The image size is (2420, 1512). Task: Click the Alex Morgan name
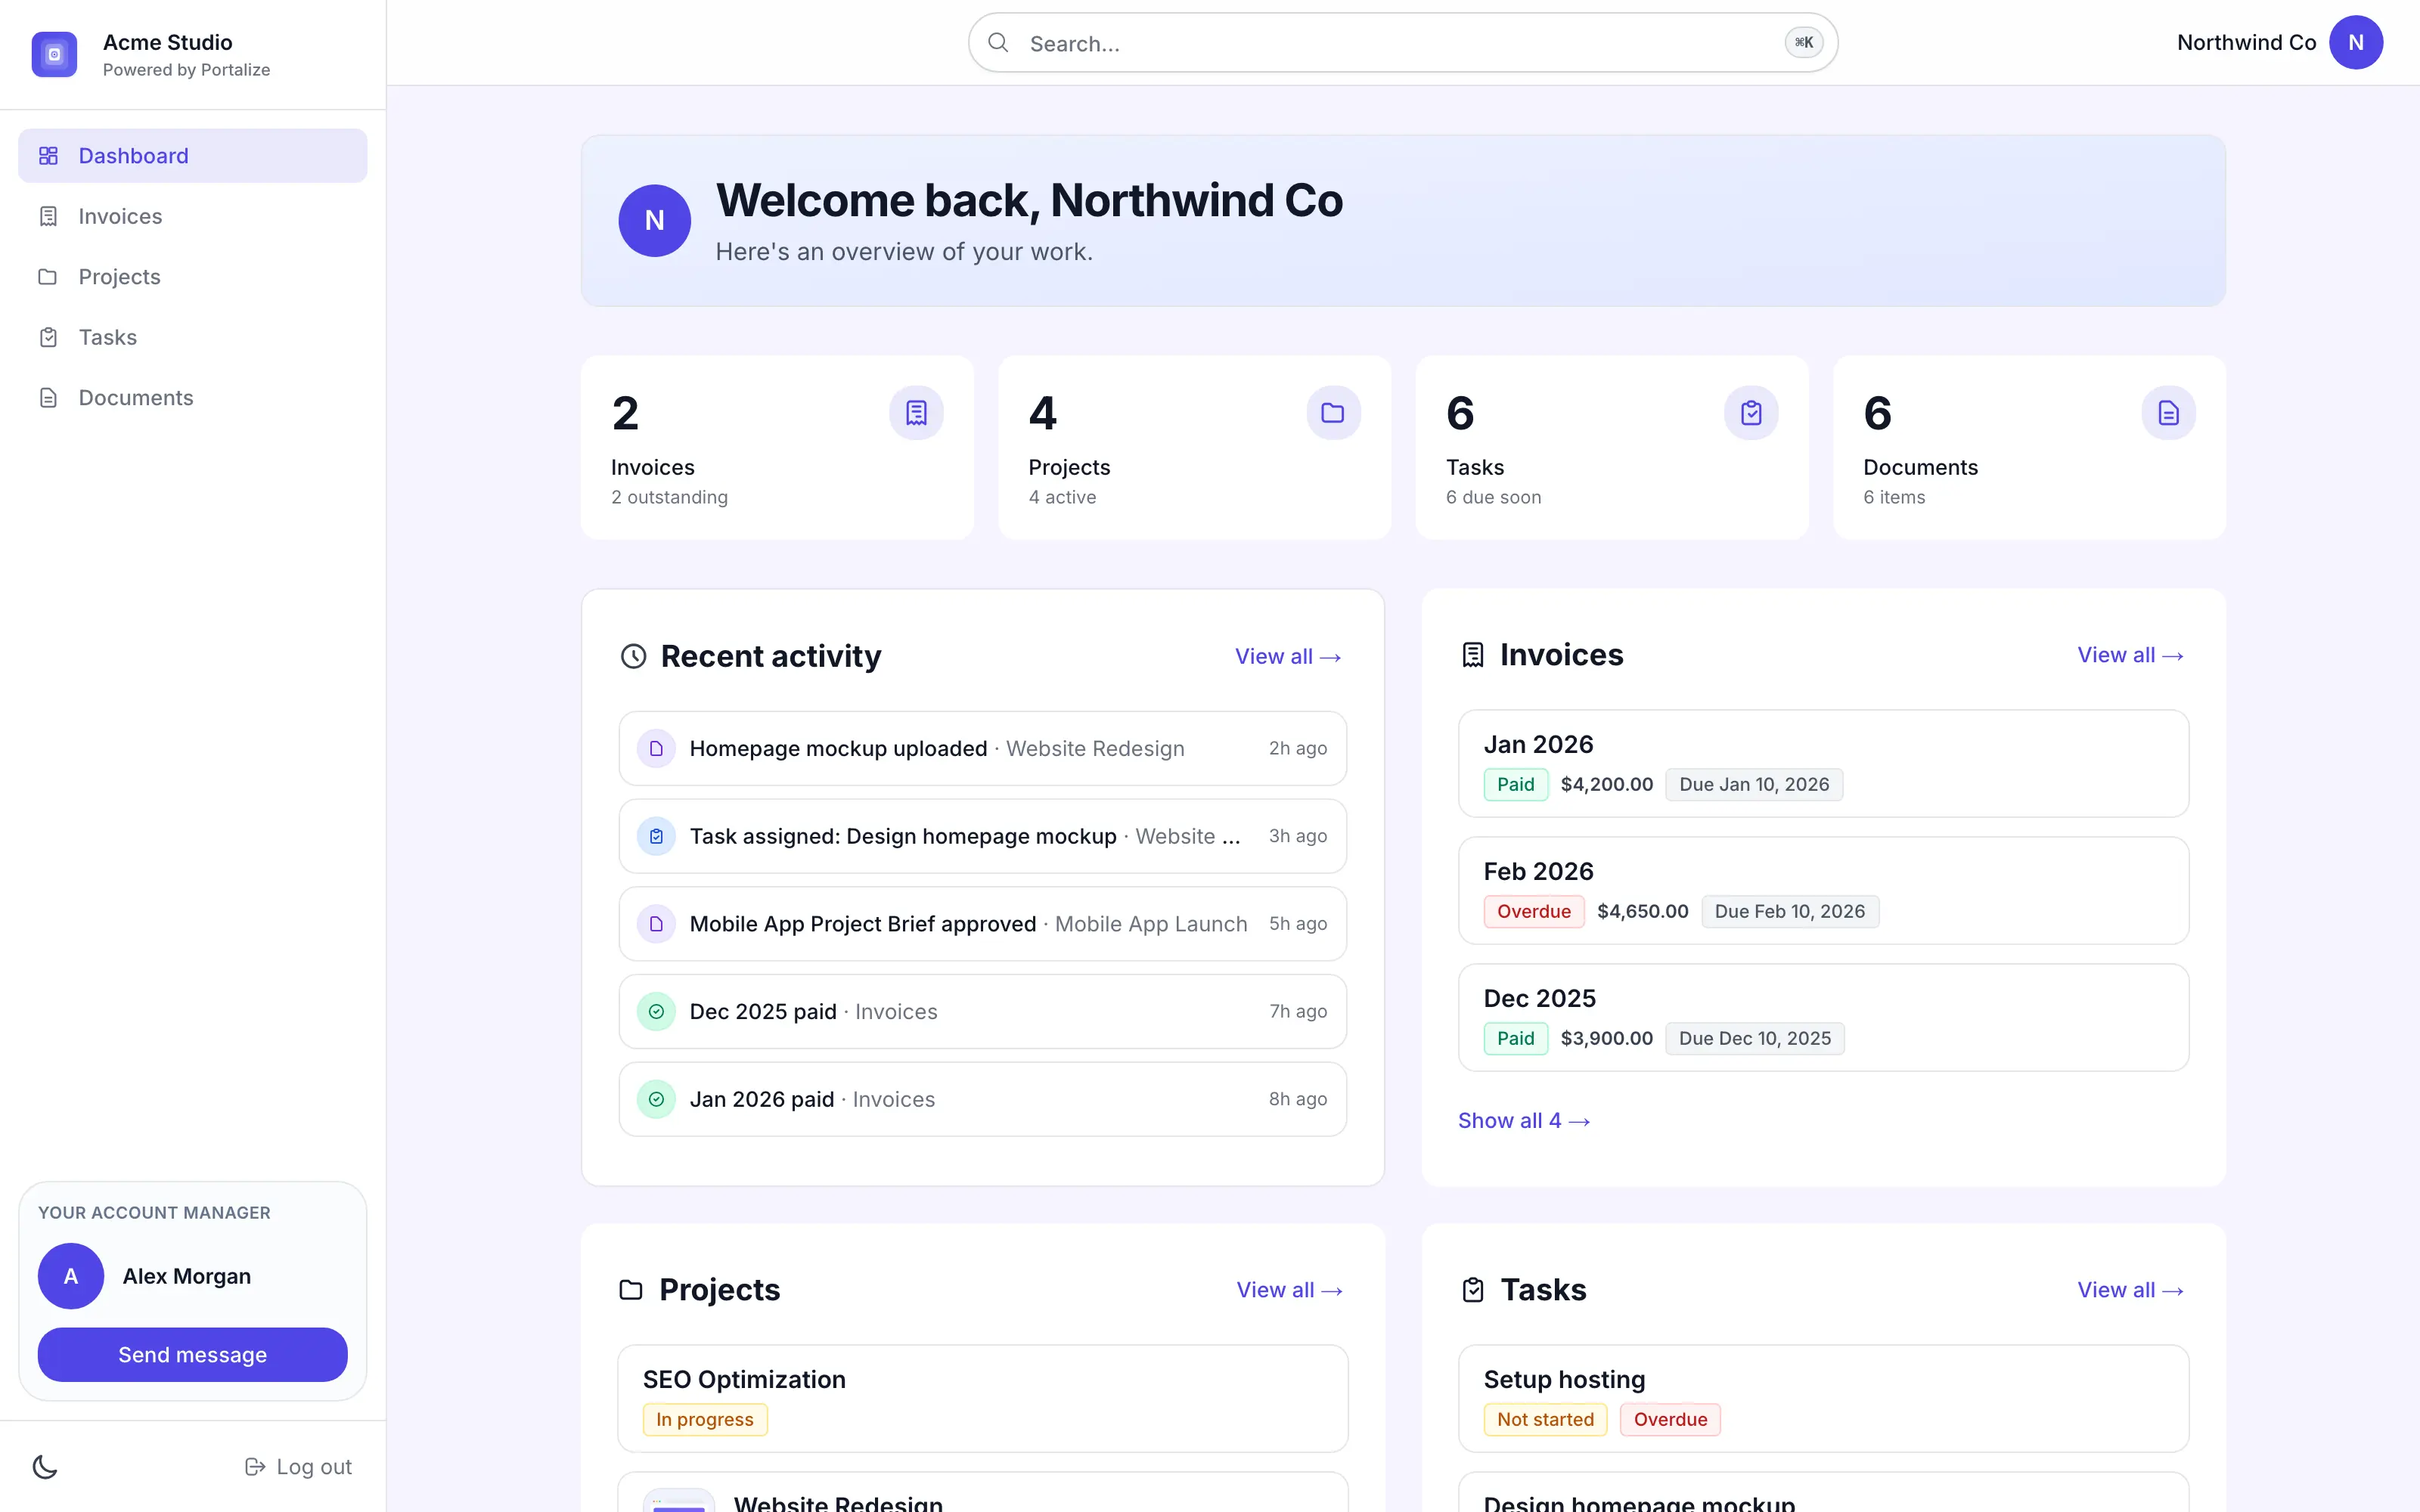tap(186, 1277)
